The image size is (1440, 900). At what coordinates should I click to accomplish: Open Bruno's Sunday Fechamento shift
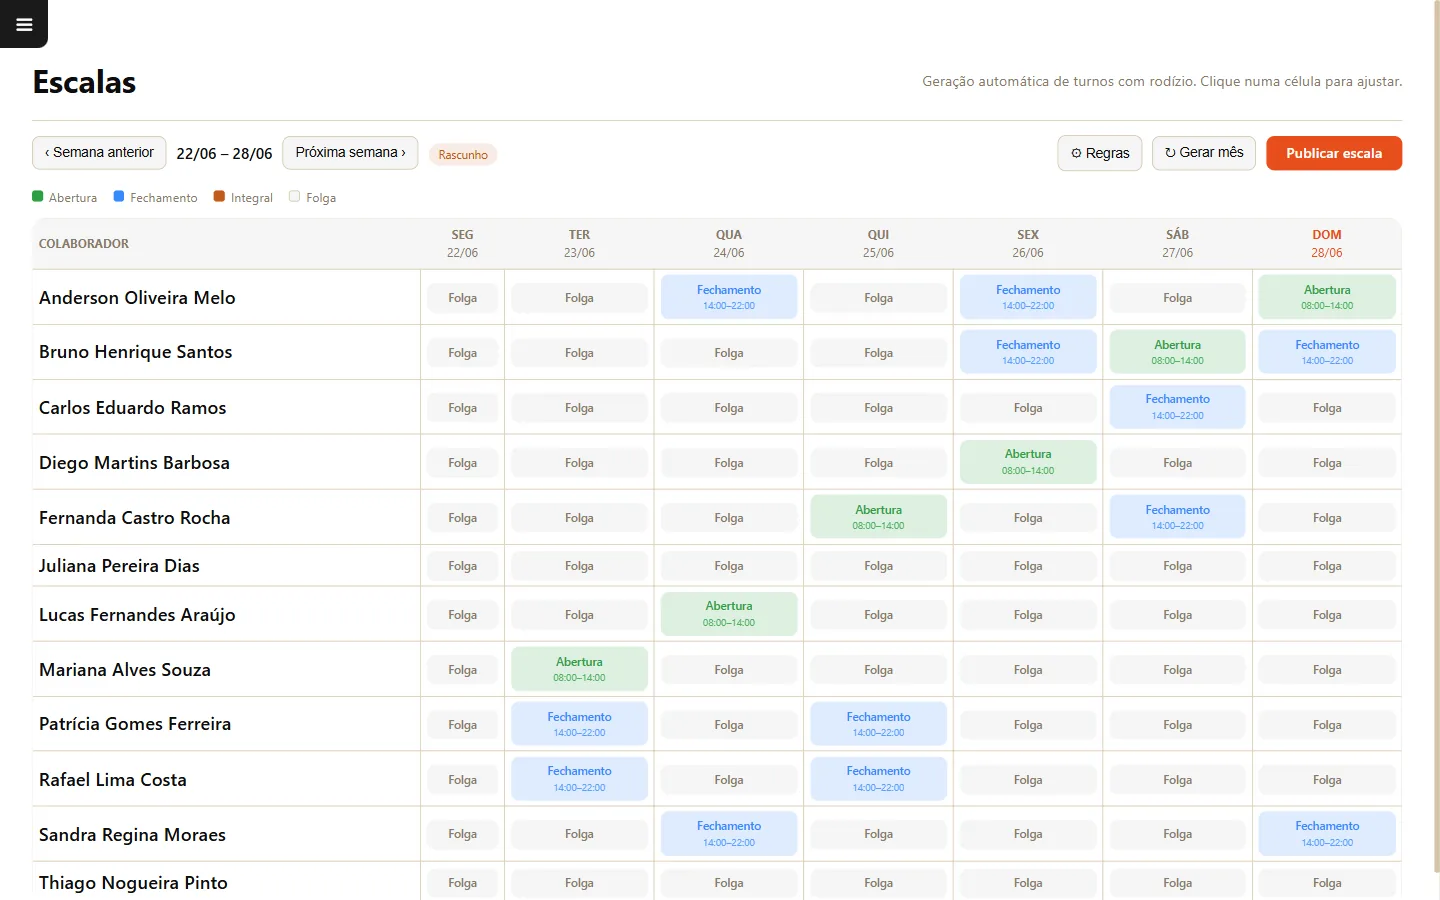coord(1327,352)
